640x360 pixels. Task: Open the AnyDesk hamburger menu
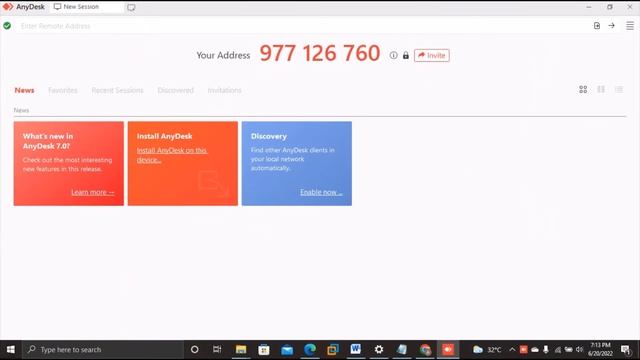[x=630, y=26]
